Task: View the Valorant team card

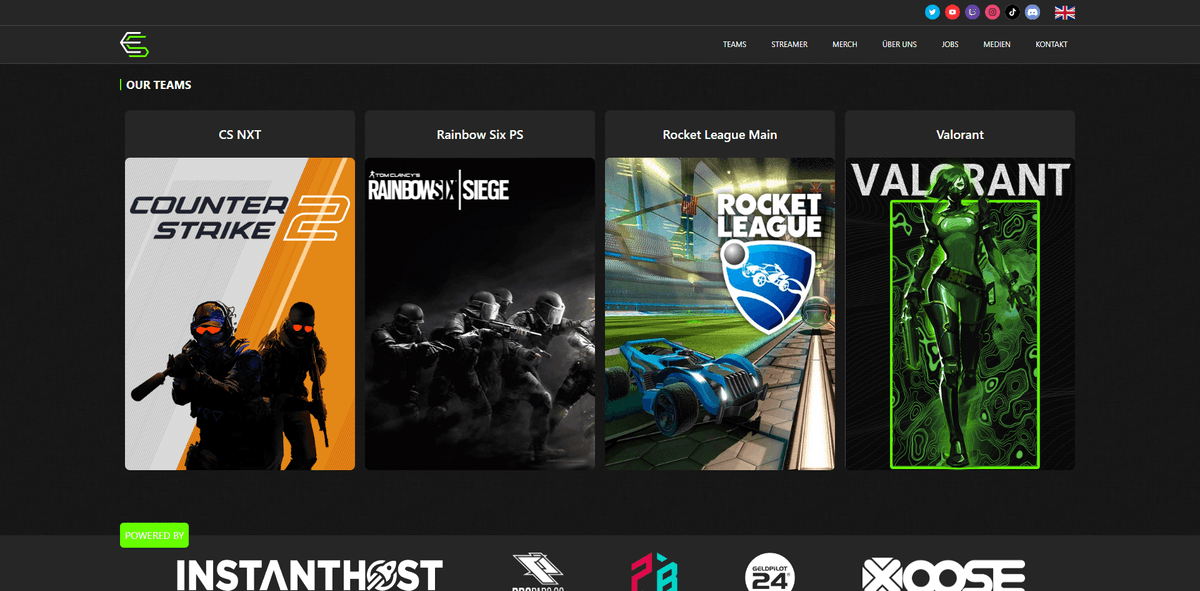Action: (x=960, y=313)
